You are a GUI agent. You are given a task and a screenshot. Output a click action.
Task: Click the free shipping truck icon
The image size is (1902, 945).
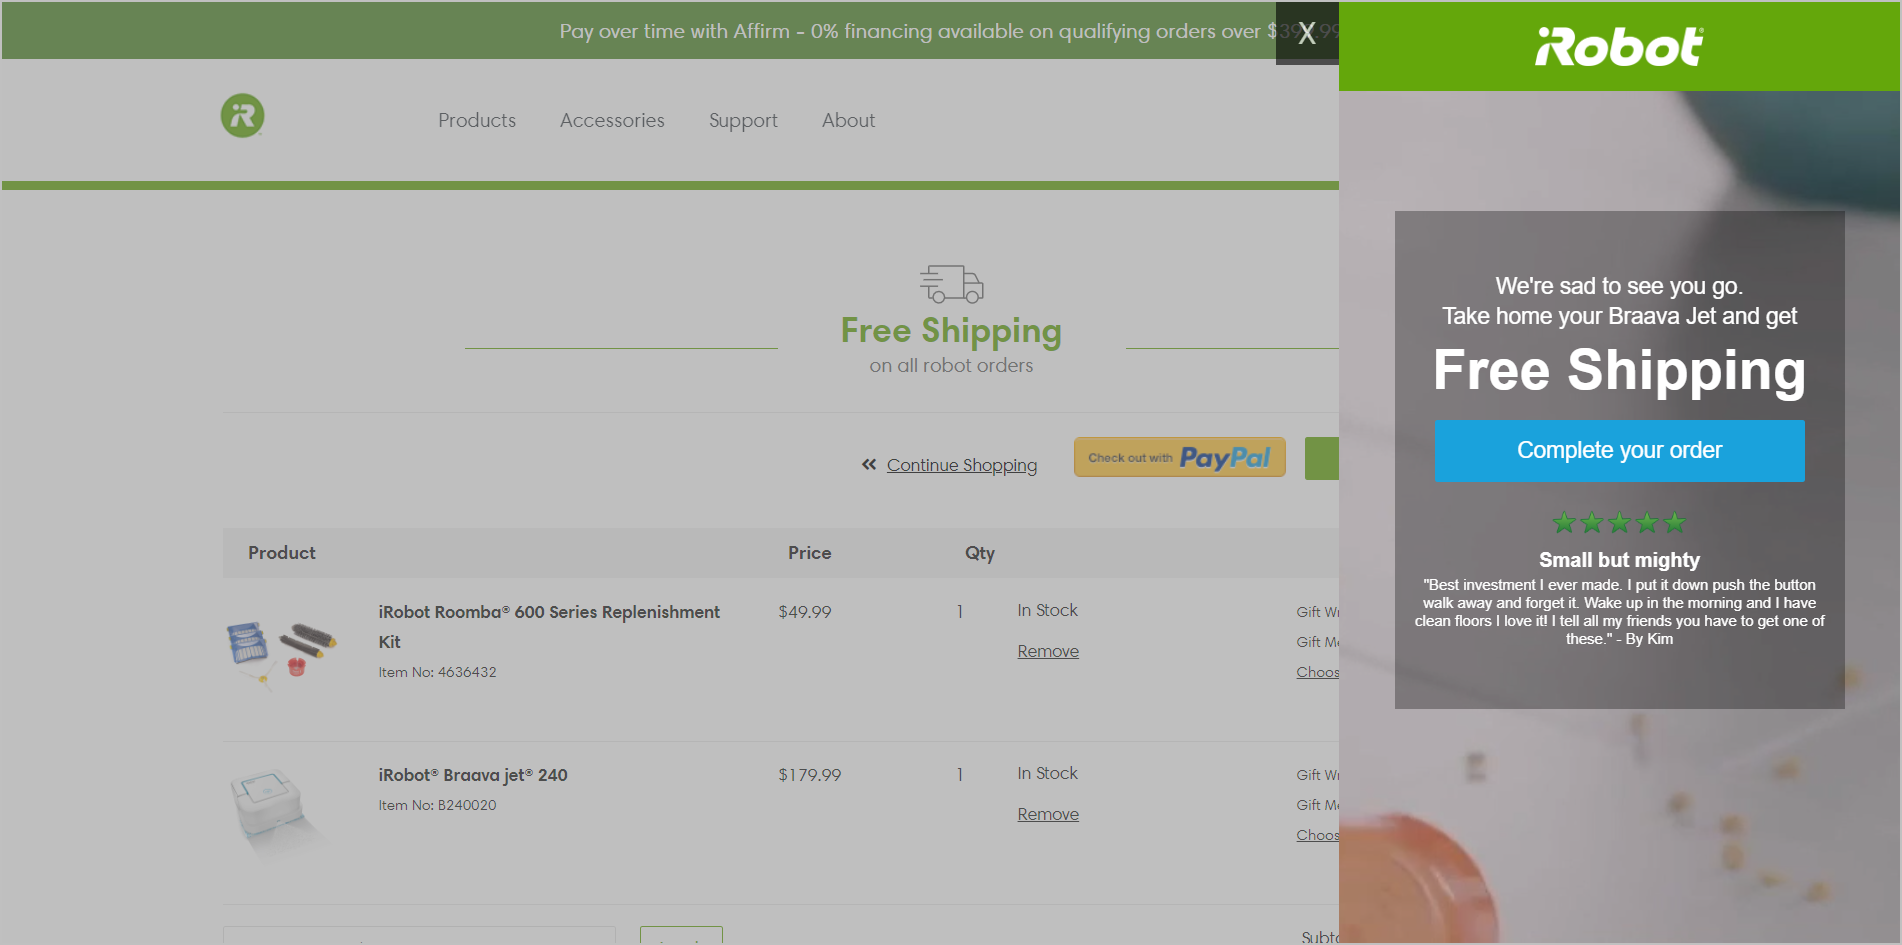[x=951, y=283]
